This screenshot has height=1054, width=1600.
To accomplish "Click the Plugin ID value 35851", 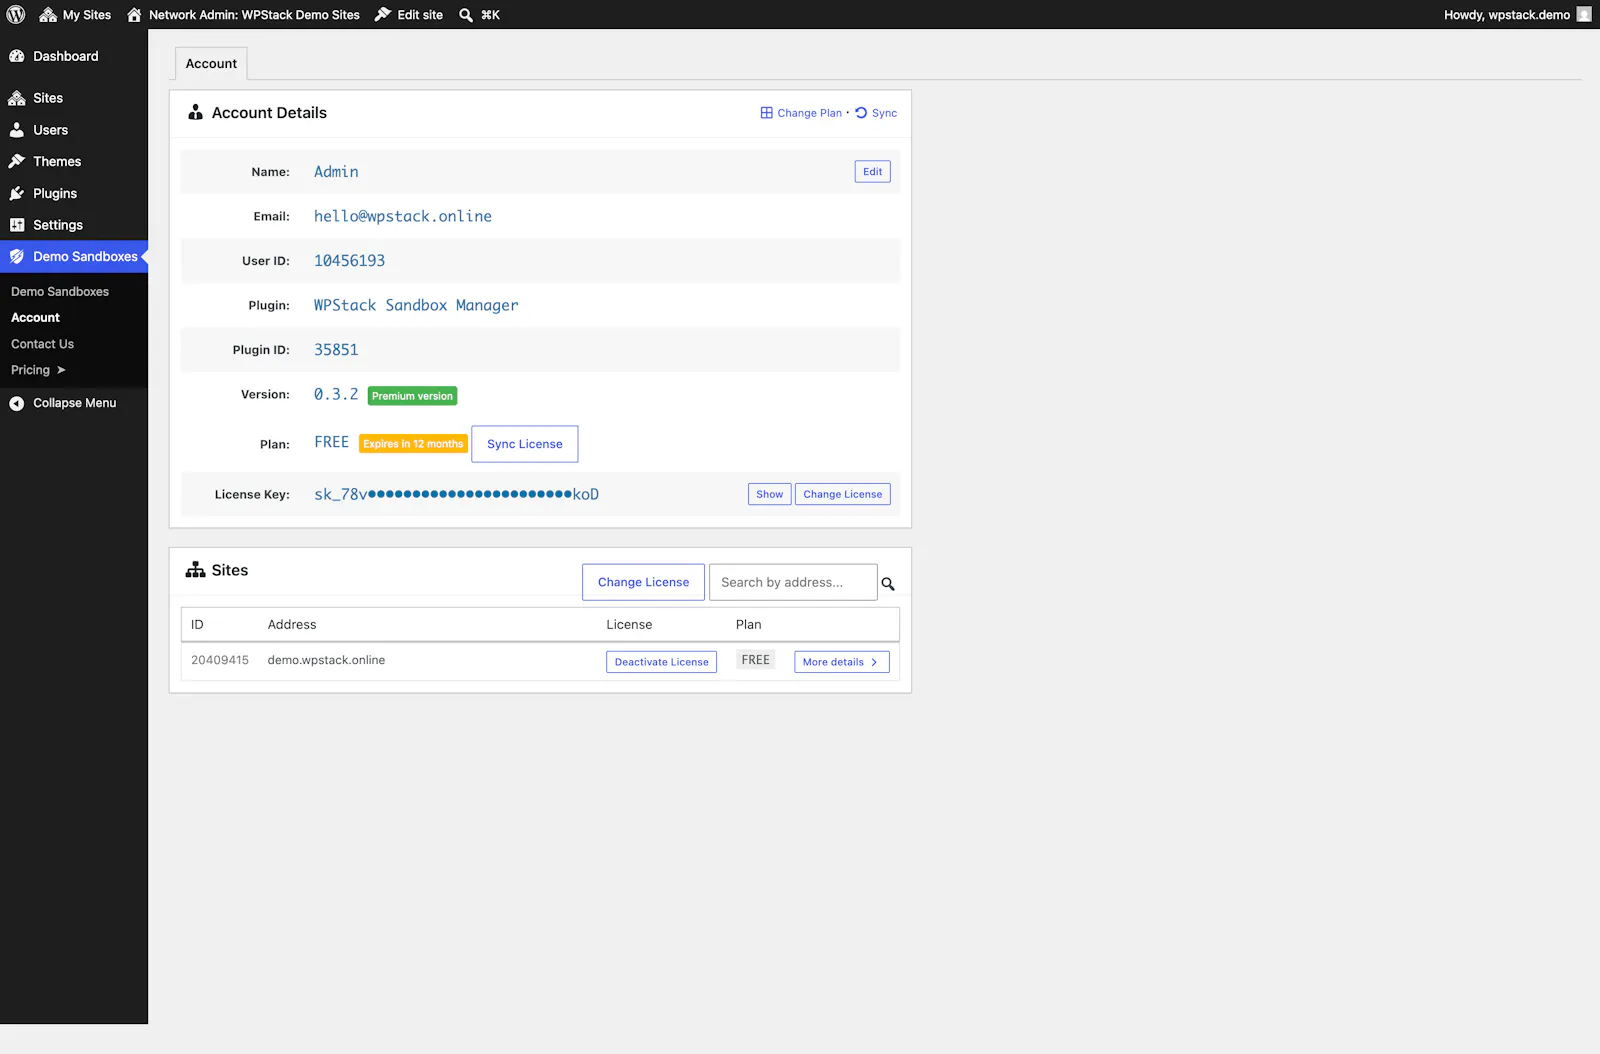I will coord(336,349).
